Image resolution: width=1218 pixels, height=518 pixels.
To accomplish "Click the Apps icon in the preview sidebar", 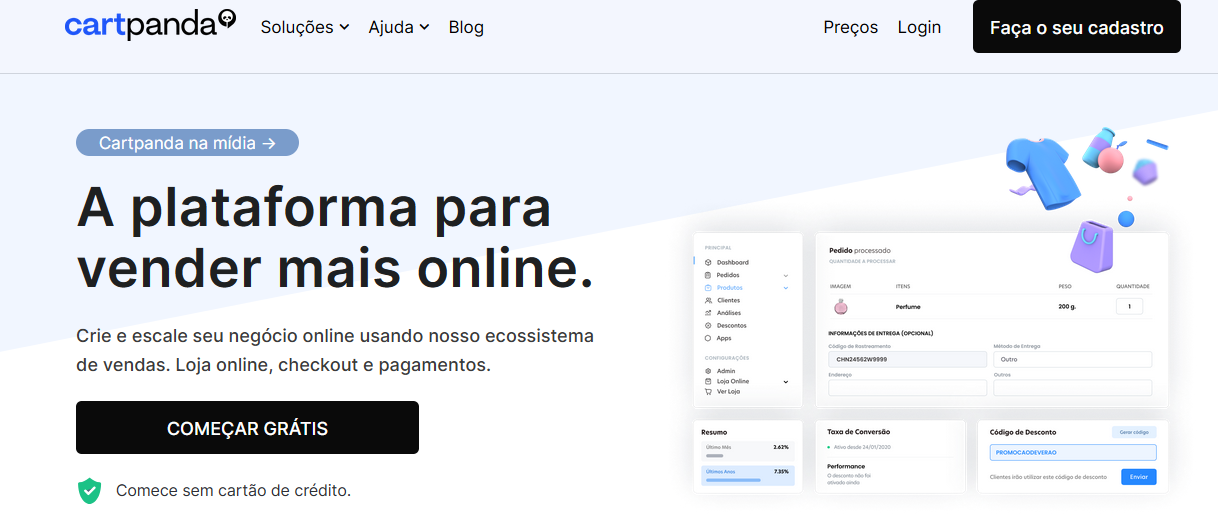I will (708, 338).
